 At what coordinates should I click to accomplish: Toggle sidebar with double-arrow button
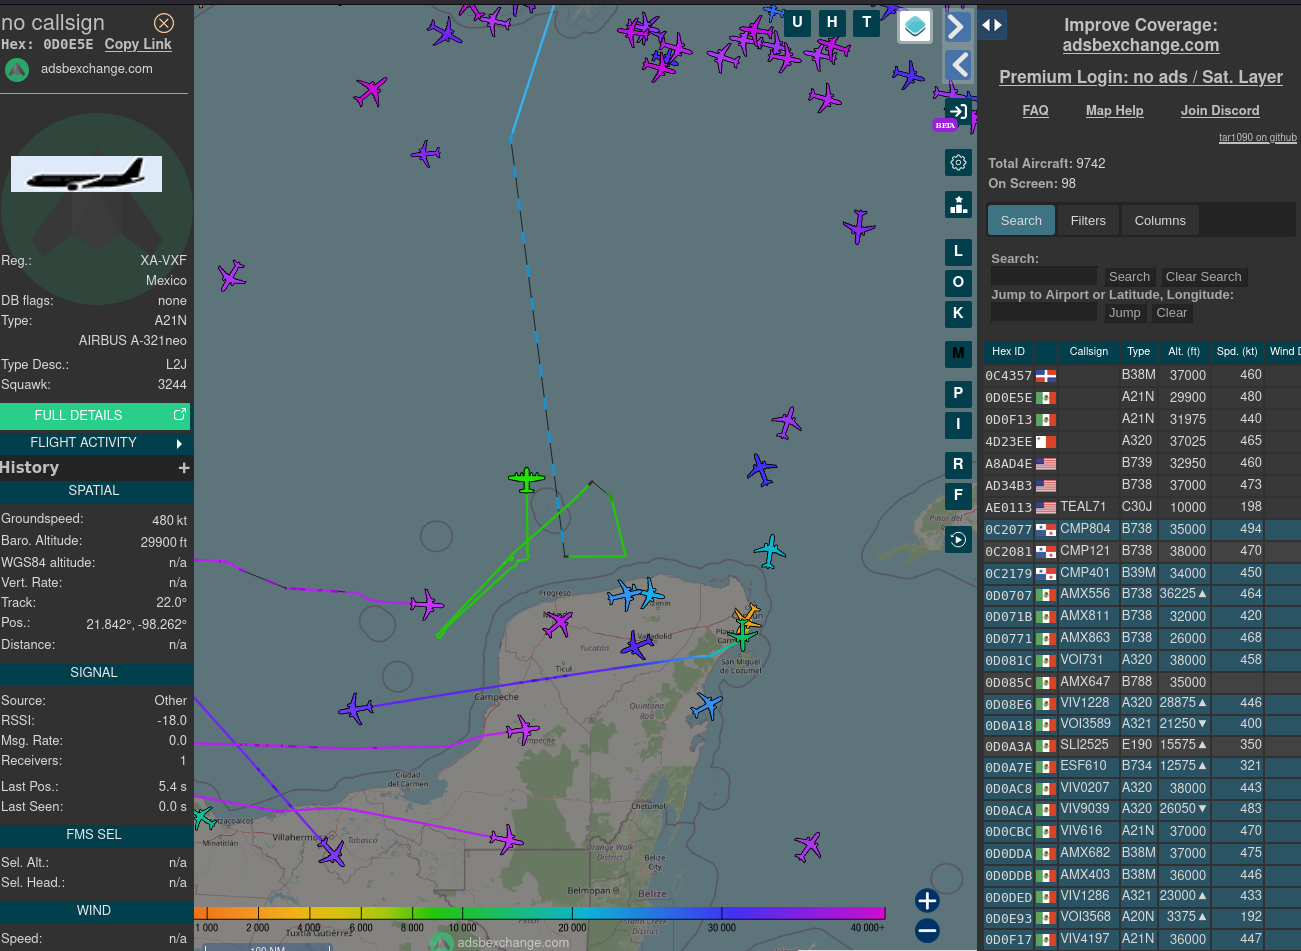(992, 25)
